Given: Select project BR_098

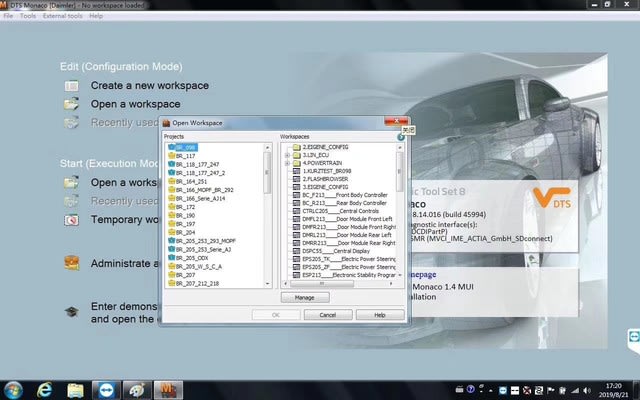Looking at the screenshot, I should coord(183,147).
